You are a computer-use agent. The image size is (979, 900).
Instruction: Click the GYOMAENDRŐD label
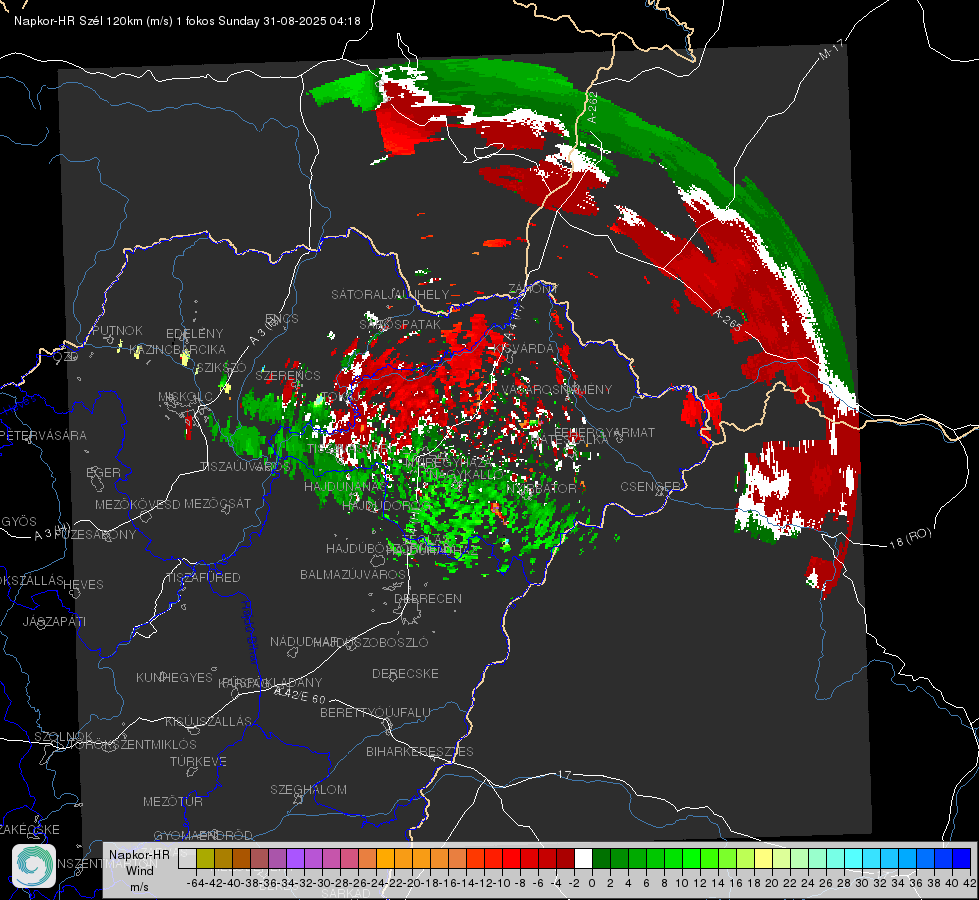click(203, 835)
